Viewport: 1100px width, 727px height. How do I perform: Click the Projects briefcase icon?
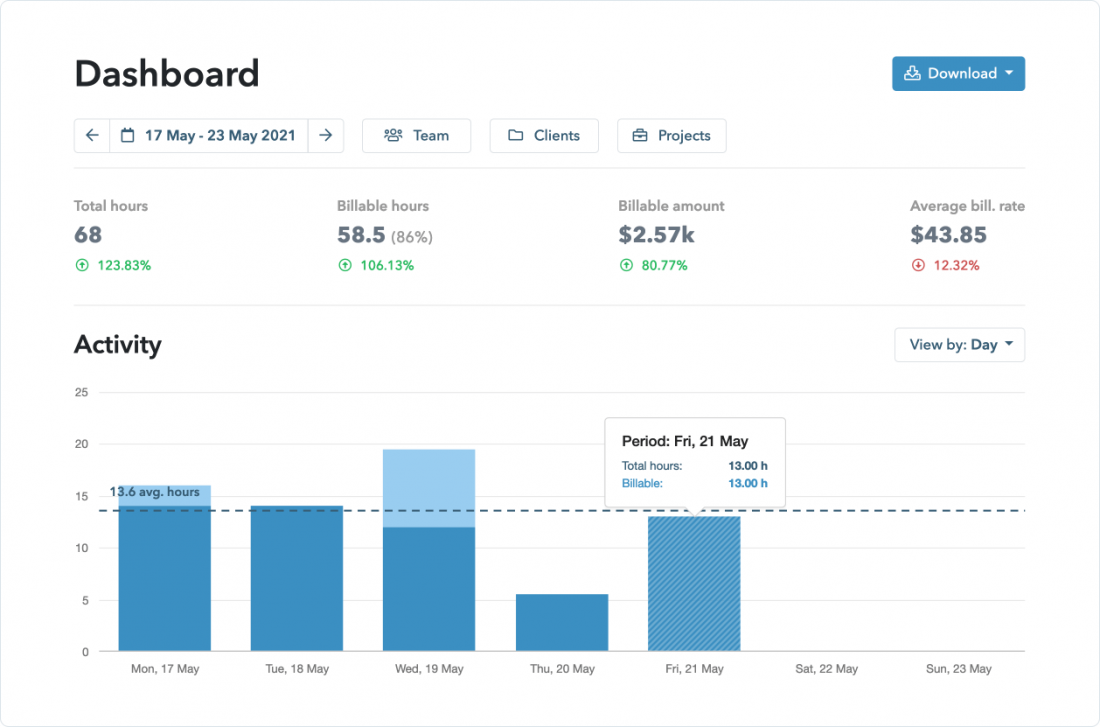point(638,135)
